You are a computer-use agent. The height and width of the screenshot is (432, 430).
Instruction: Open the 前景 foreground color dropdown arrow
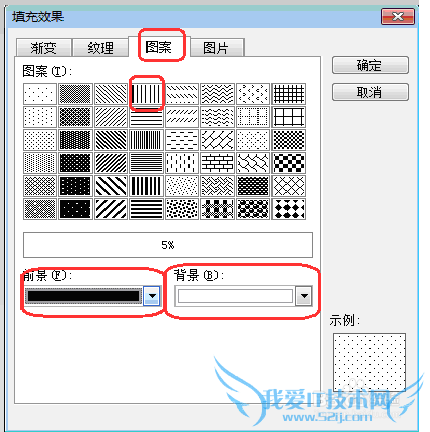pos(152,296)
